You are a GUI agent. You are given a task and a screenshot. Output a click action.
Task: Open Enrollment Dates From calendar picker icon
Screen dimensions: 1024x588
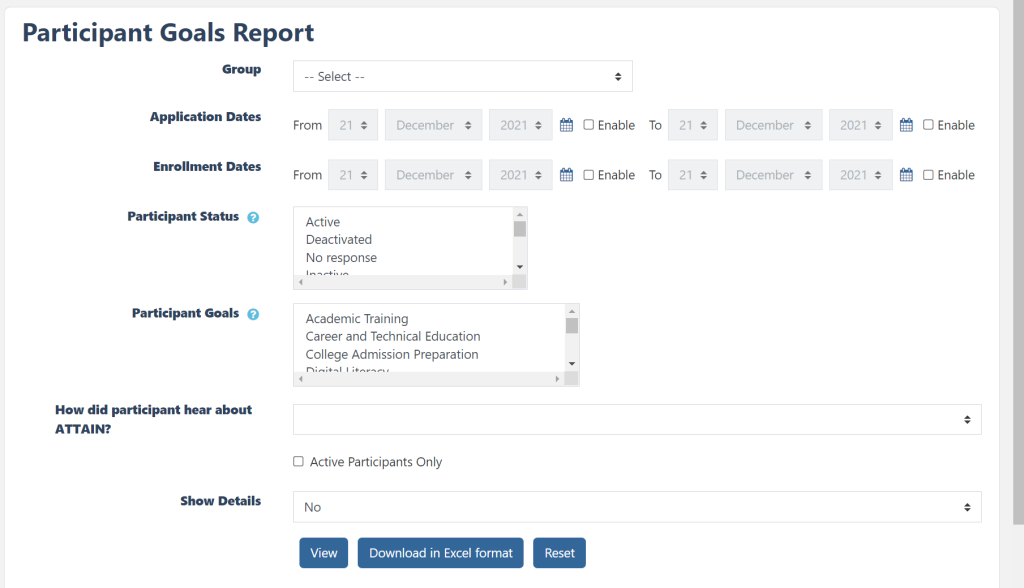566,175
